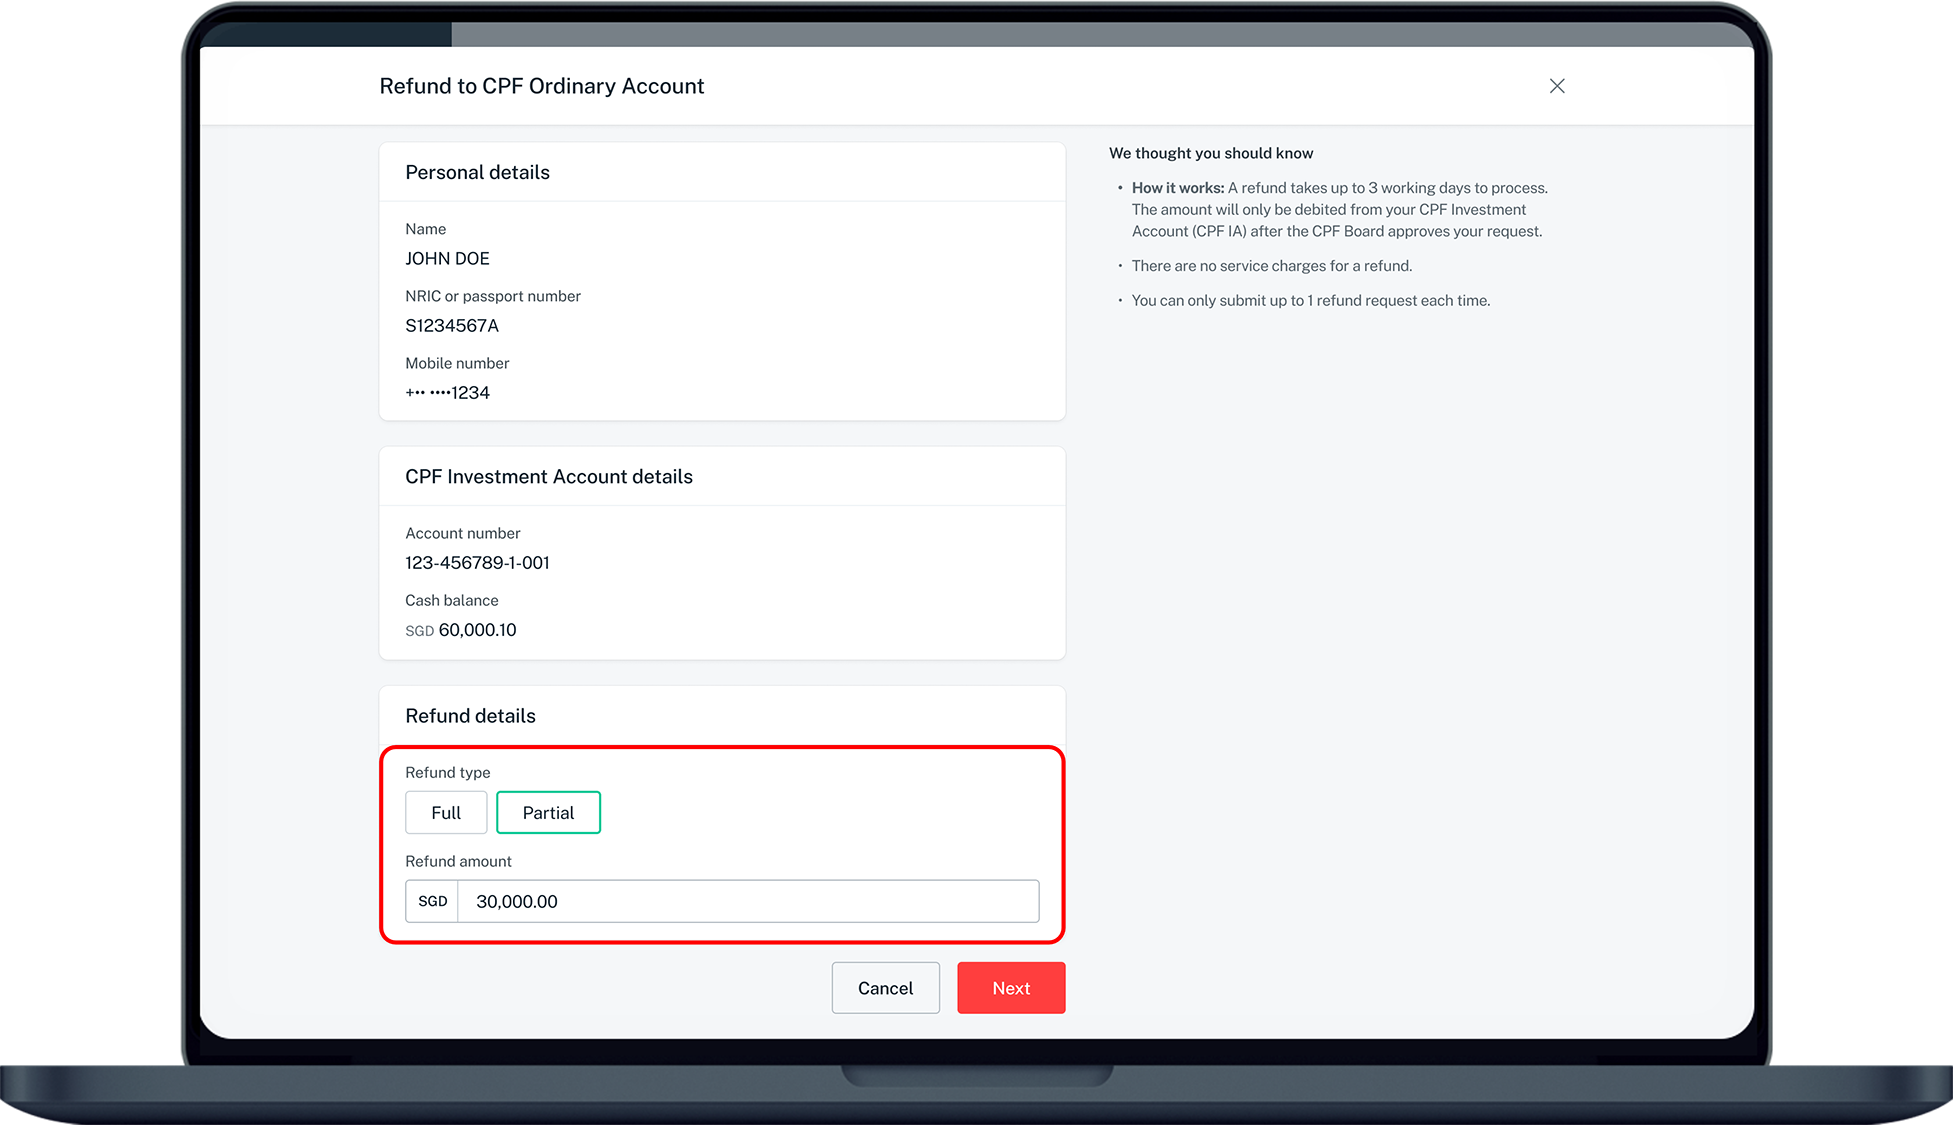1953x1125 pixels.
Task: Click the Personal details section heading
Action: [x=477, y=172]
